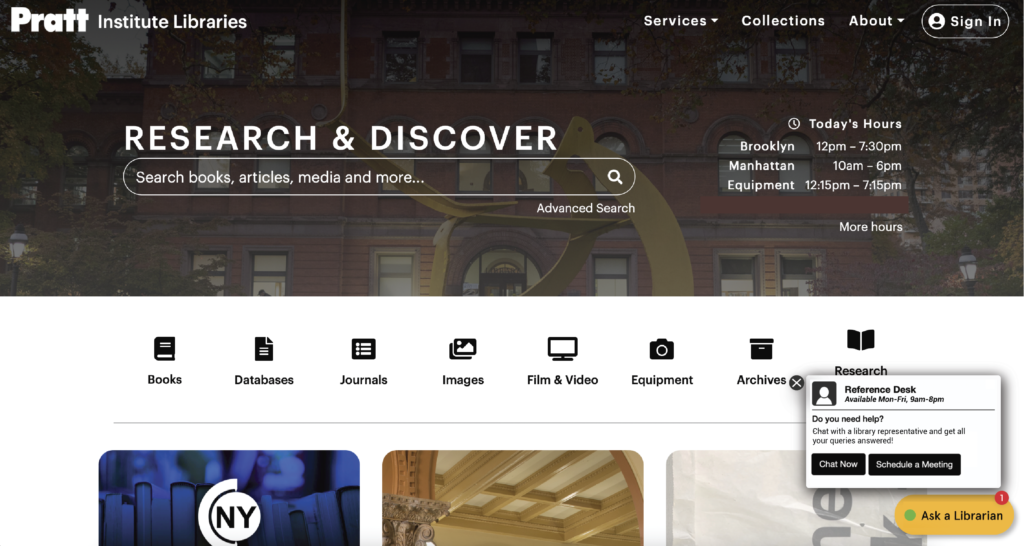Open the NY bookshelf card thumbnail
The width and height of the screenshot is (1024, 546).
pyautogui.click(x=229, y=498)
